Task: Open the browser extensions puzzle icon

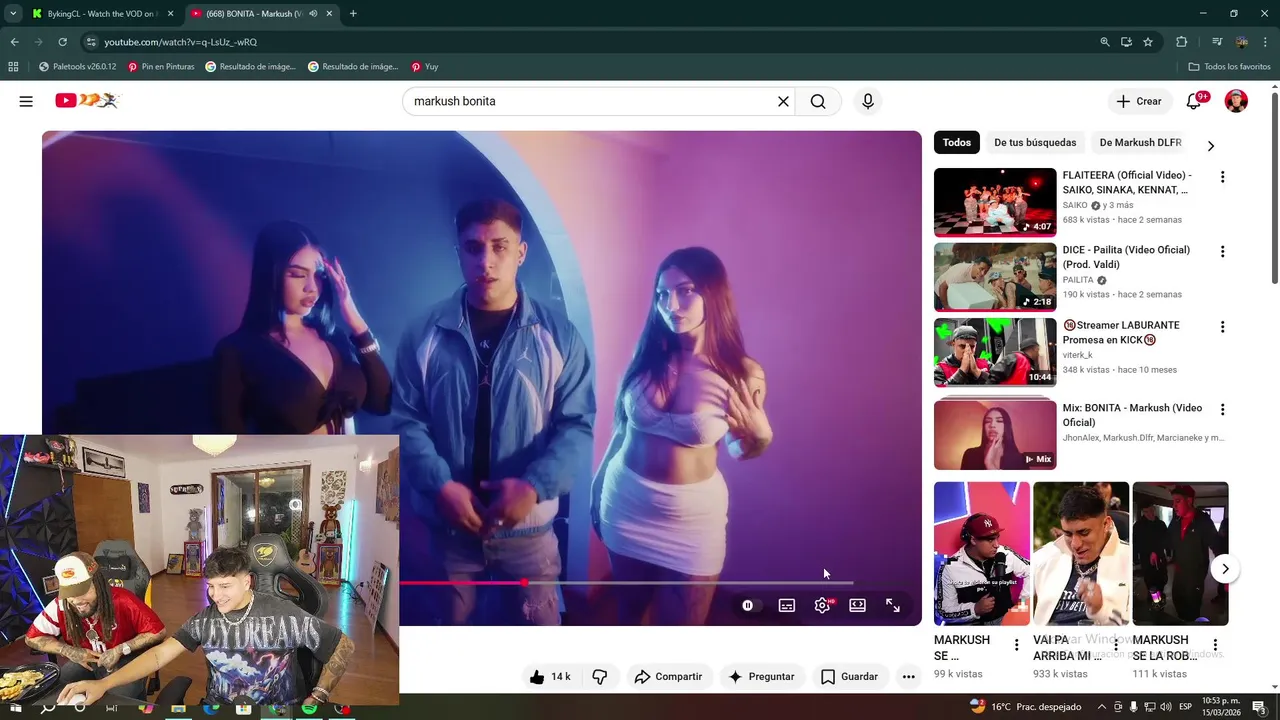Action: pos(1182,42)
